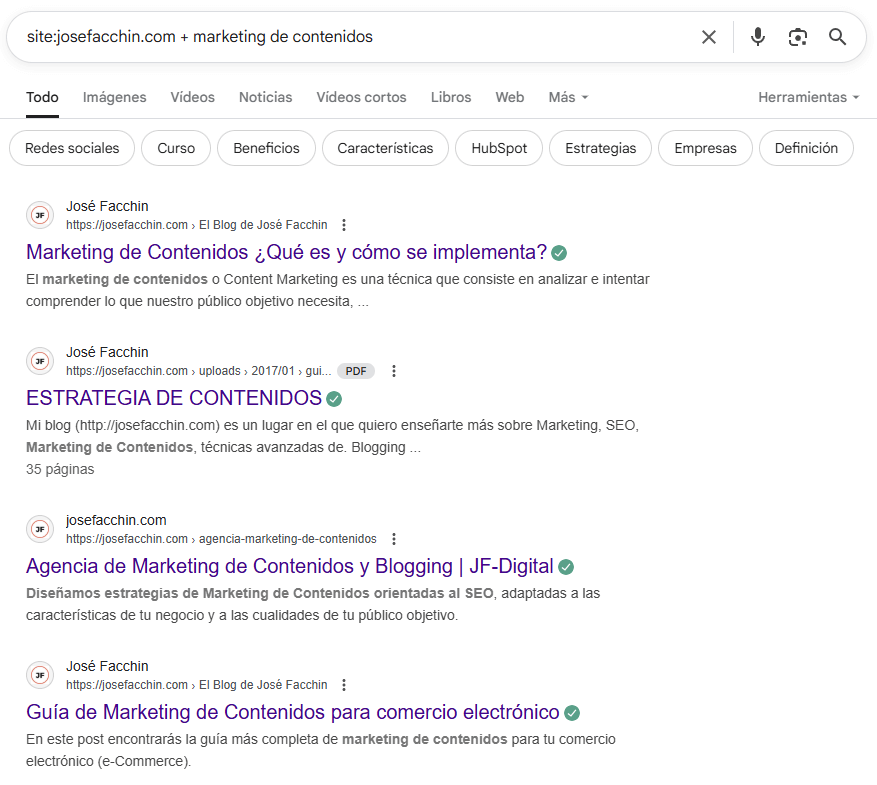Open more options for agencia-marketing-de-contenidos result
Viewport: 877px width, 785px height.
coord(394,539)
